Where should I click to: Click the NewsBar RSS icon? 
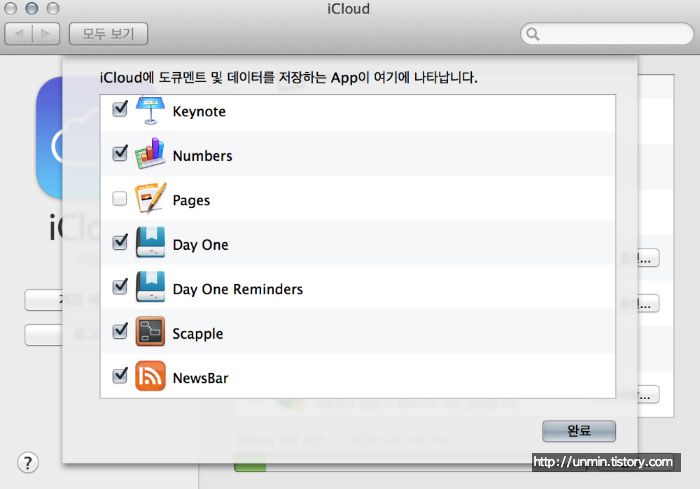(x=150, y=376)
